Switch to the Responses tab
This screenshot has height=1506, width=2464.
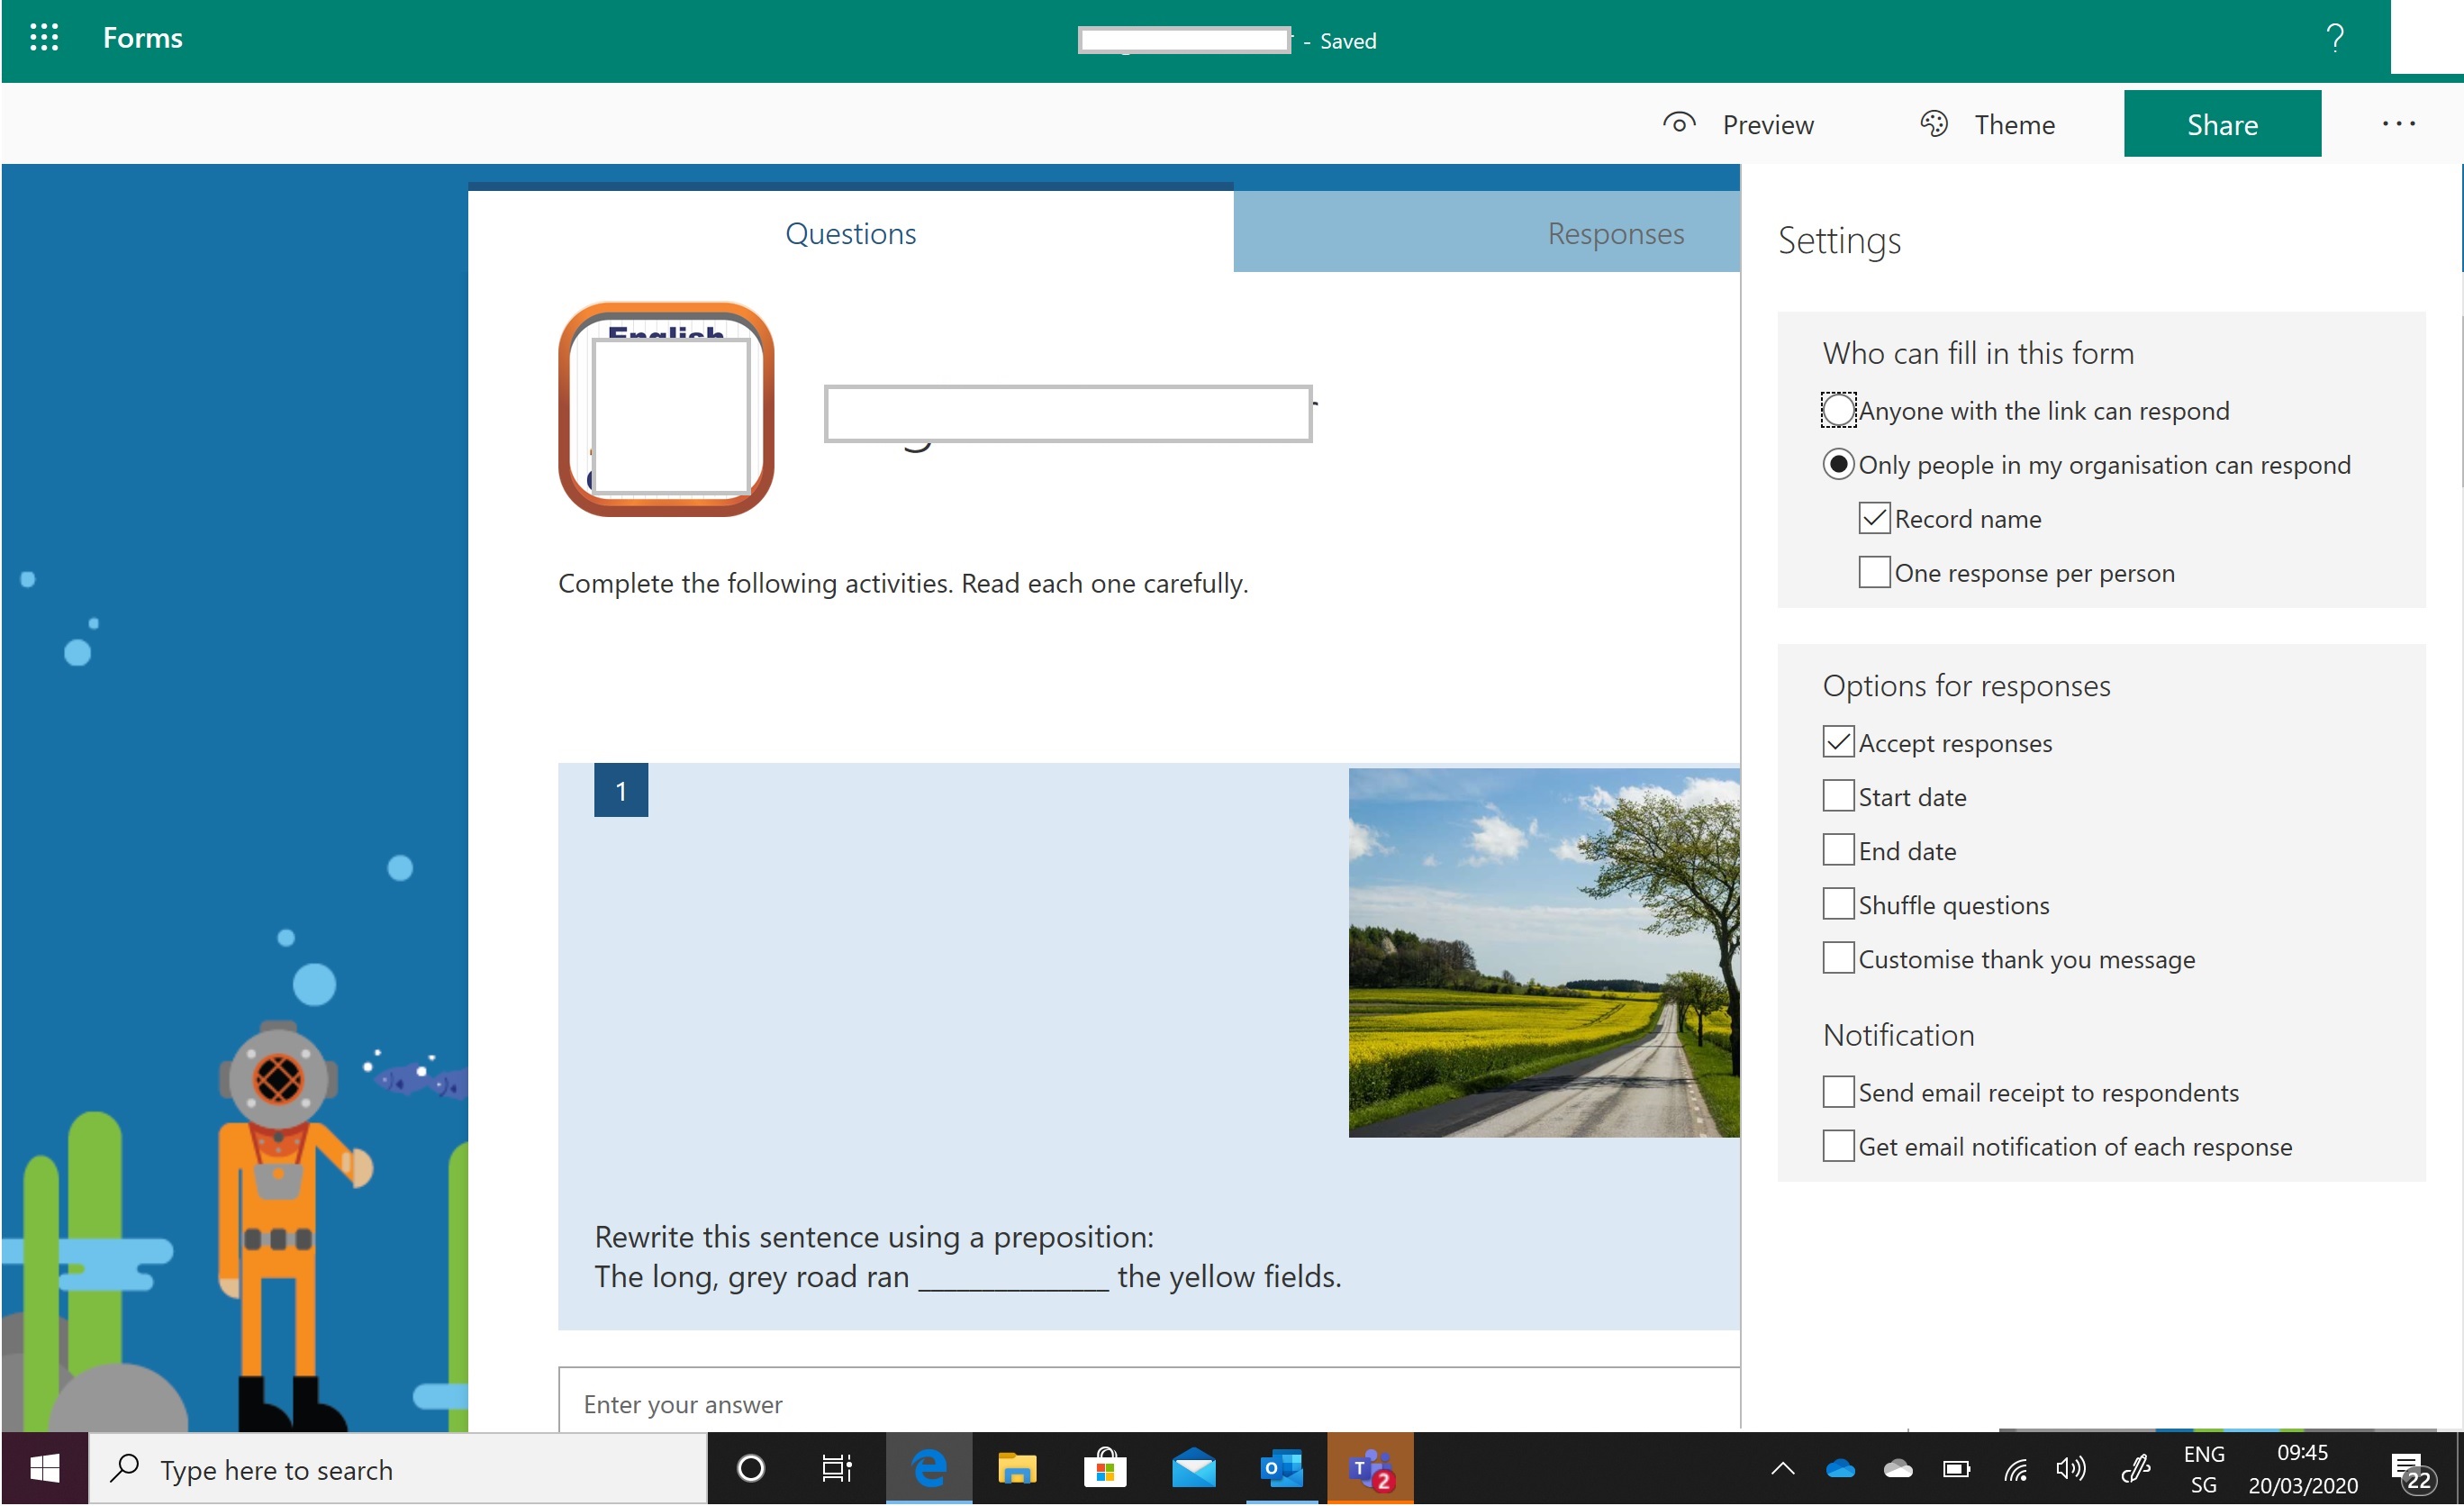(x=1614, y=234)
